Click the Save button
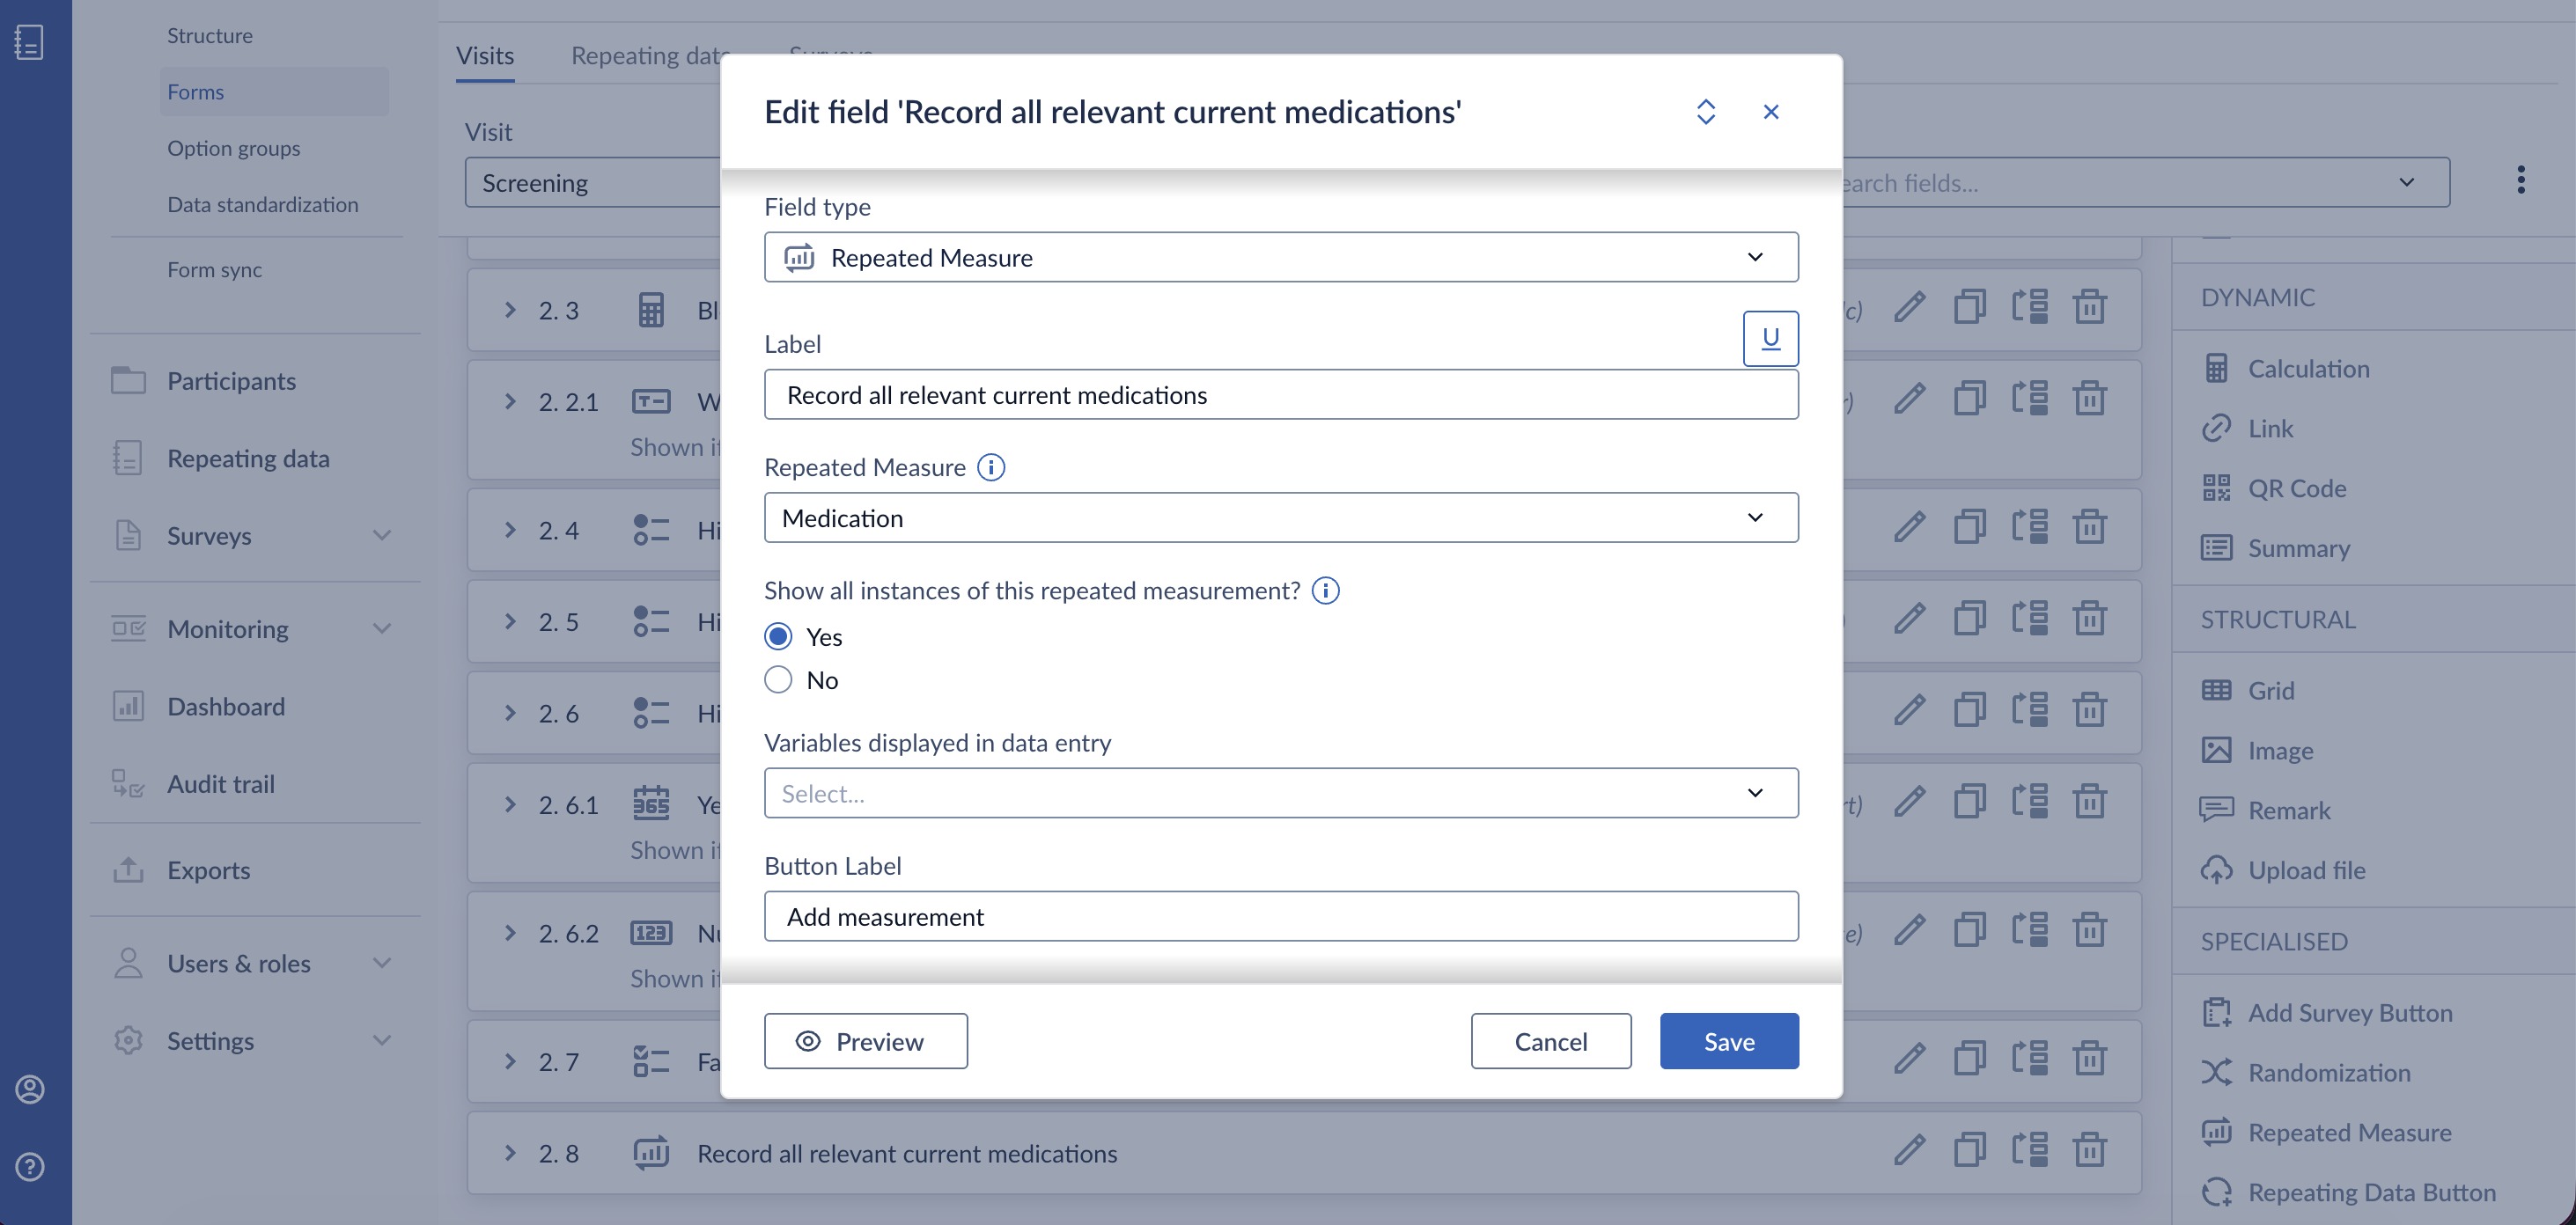The width and height of the screenshot is (2576, 1225). [x=1729, y=1041]
